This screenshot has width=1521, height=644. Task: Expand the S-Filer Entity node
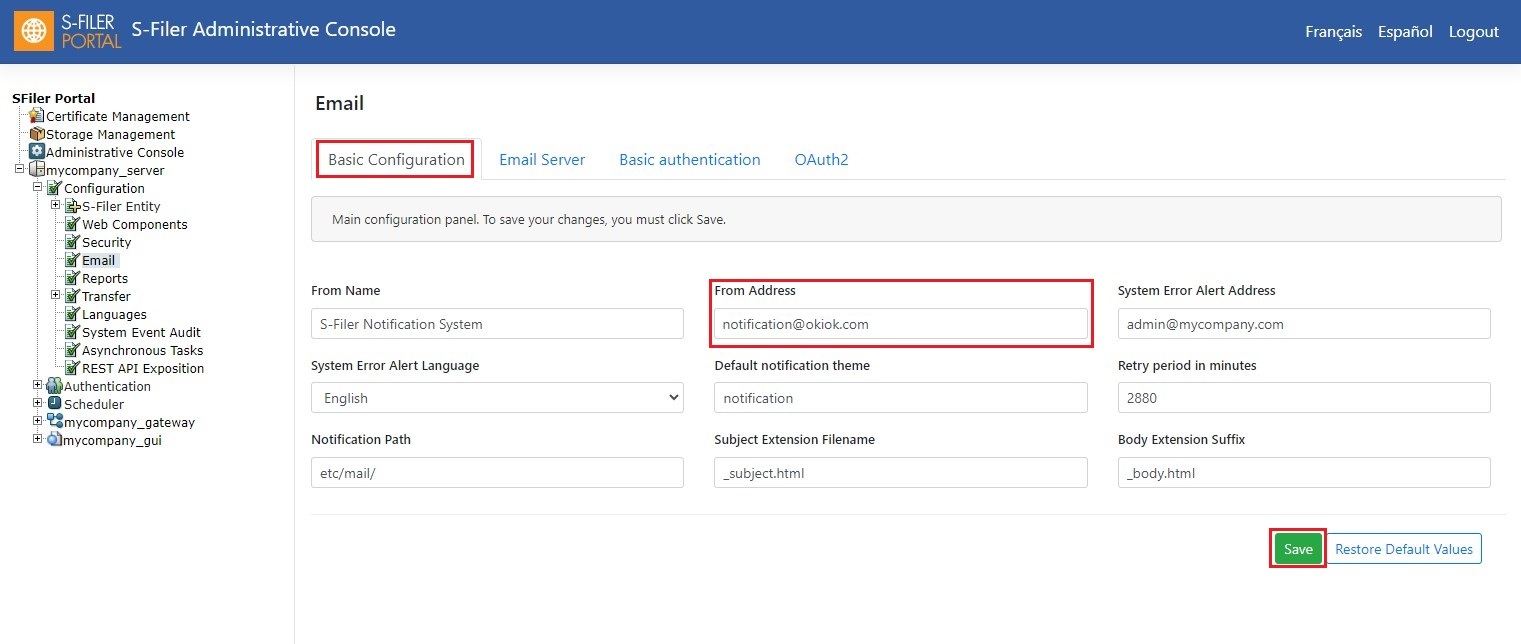click(56, 206)
